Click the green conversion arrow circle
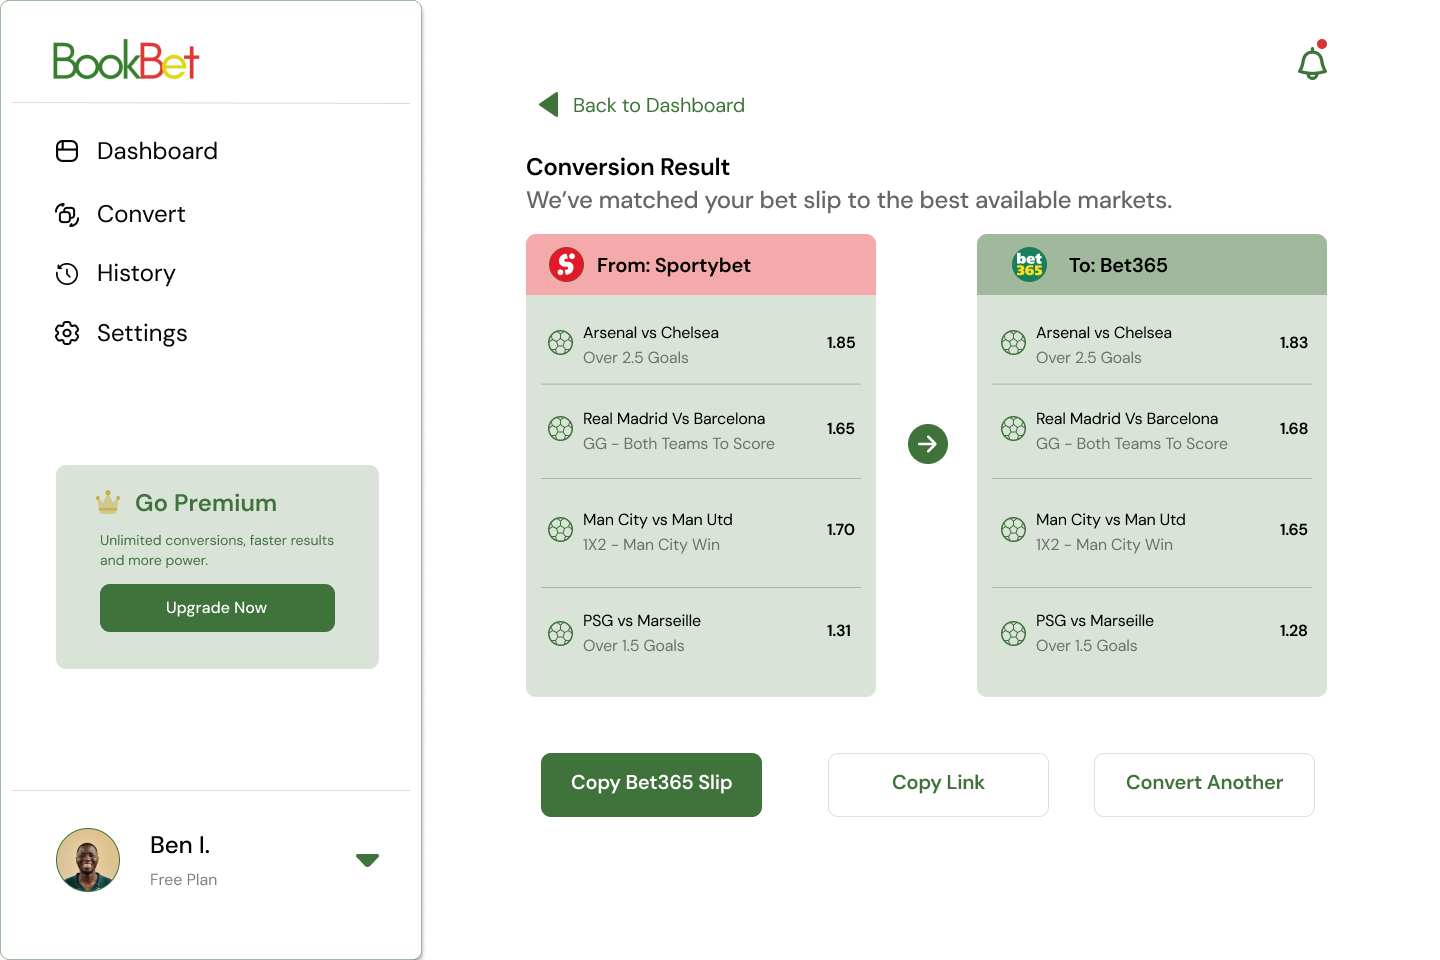Image resolution: width=1440 pixels, height=960 pixels. [928, 444]
